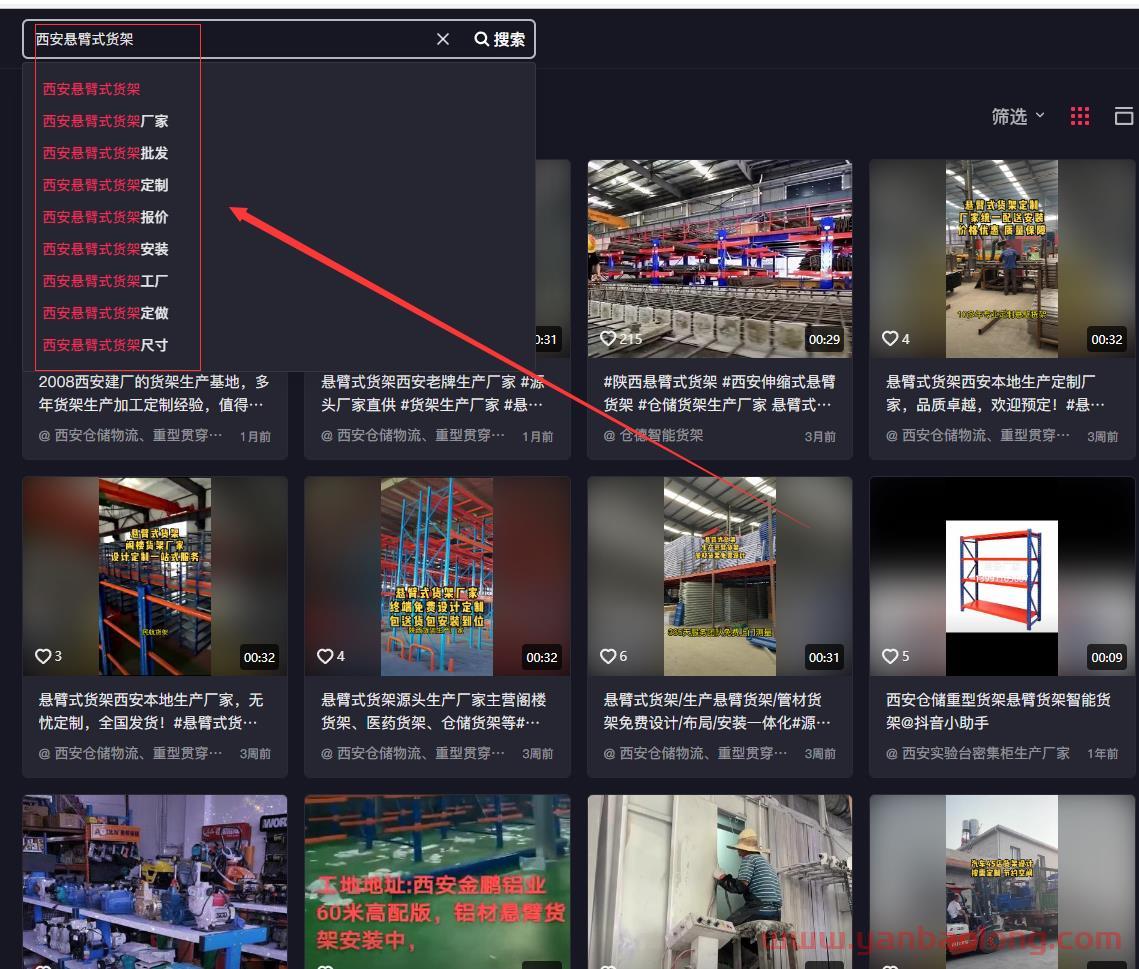The height and width of the screenshot is (969, 1139).
Task: Like the video with 215 hearts
Action: (608, 339)
